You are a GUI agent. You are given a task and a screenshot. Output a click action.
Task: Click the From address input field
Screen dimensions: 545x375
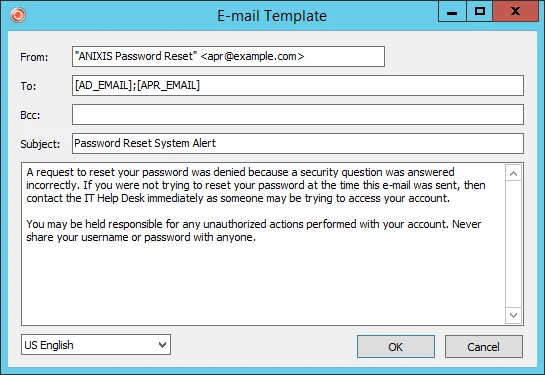point(228,56)
